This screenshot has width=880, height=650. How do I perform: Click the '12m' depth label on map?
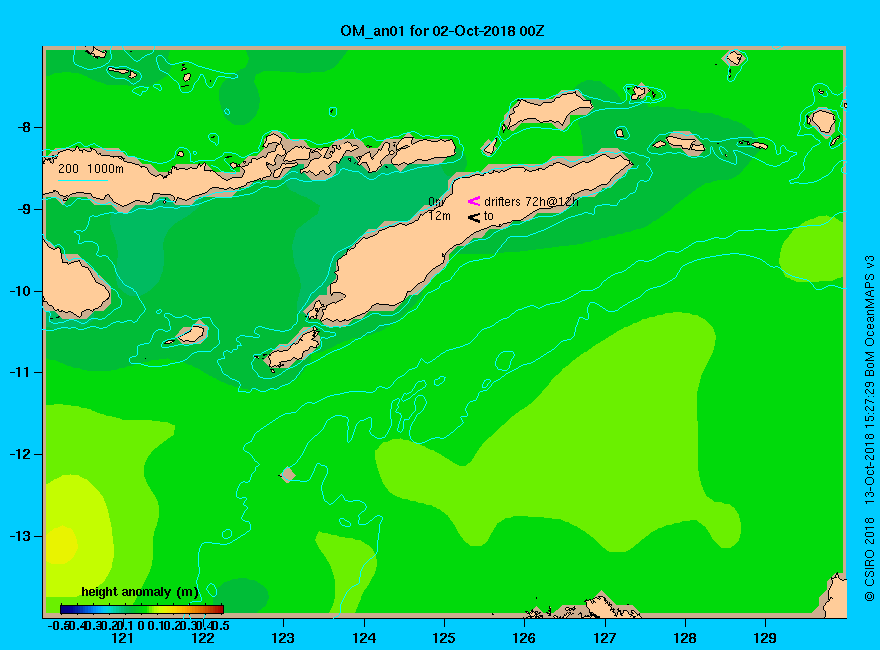point(439,216)
